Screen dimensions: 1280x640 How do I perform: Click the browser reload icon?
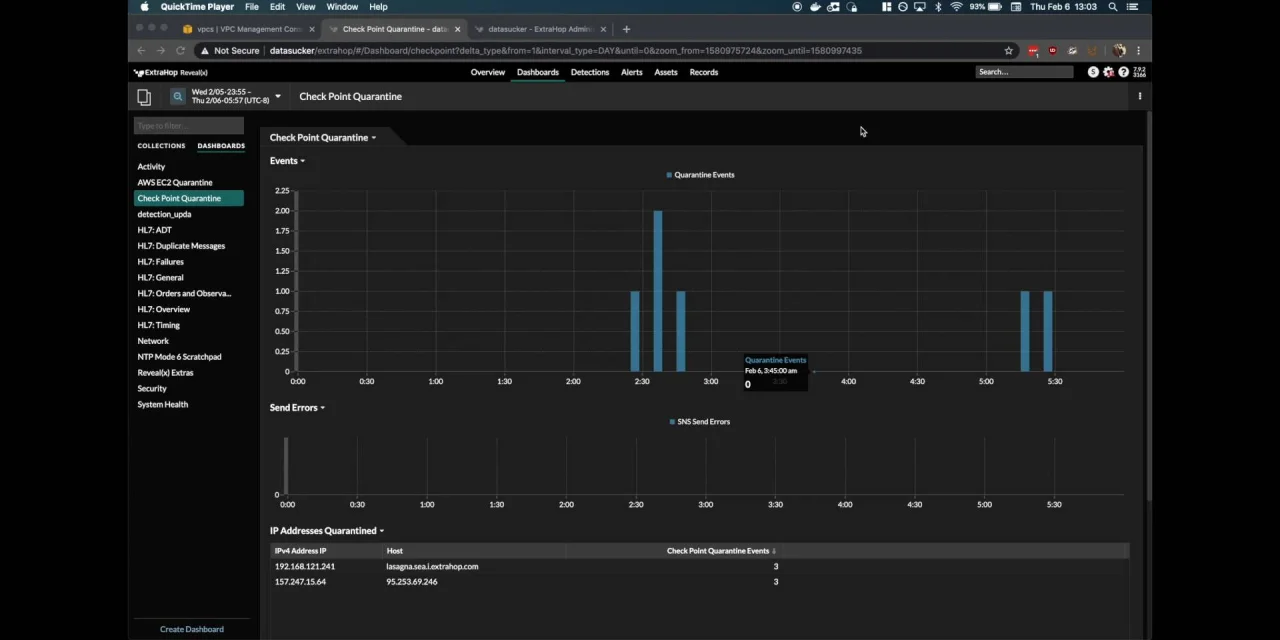click(x=181, y=51)
